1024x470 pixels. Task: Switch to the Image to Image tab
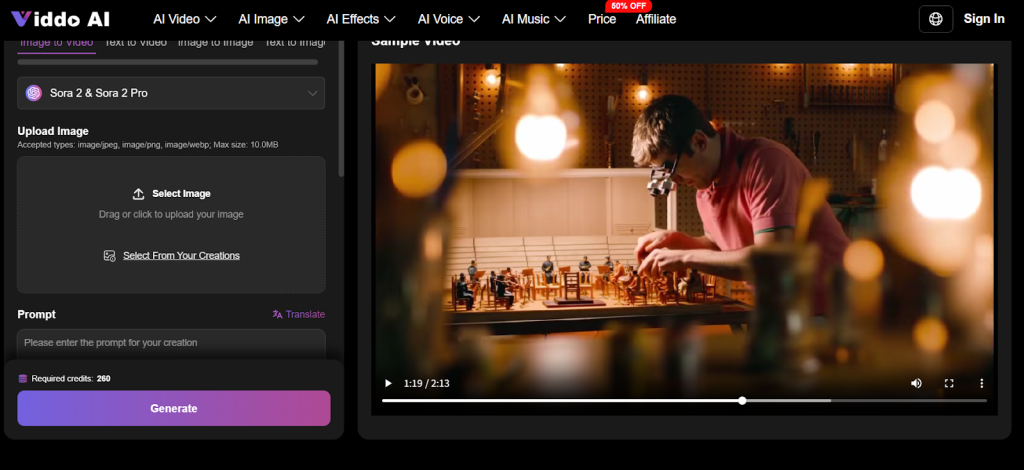tap(215, 42)
